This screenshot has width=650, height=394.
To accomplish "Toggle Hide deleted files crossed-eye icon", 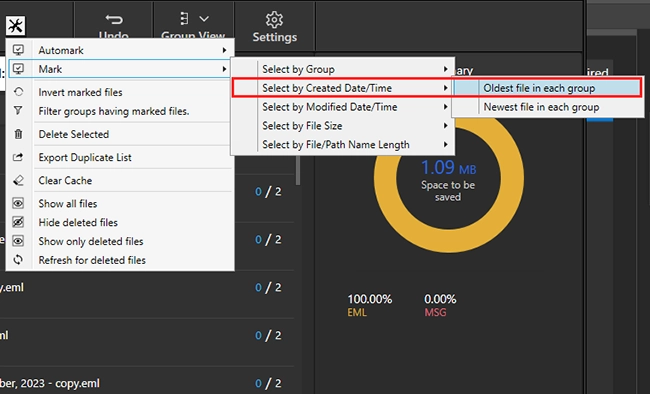I will (x=18, y=222).
